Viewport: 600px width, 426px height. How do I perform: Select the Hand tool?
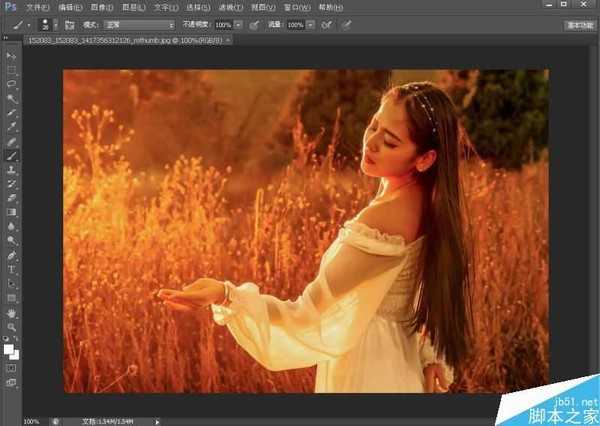point(12,312)
